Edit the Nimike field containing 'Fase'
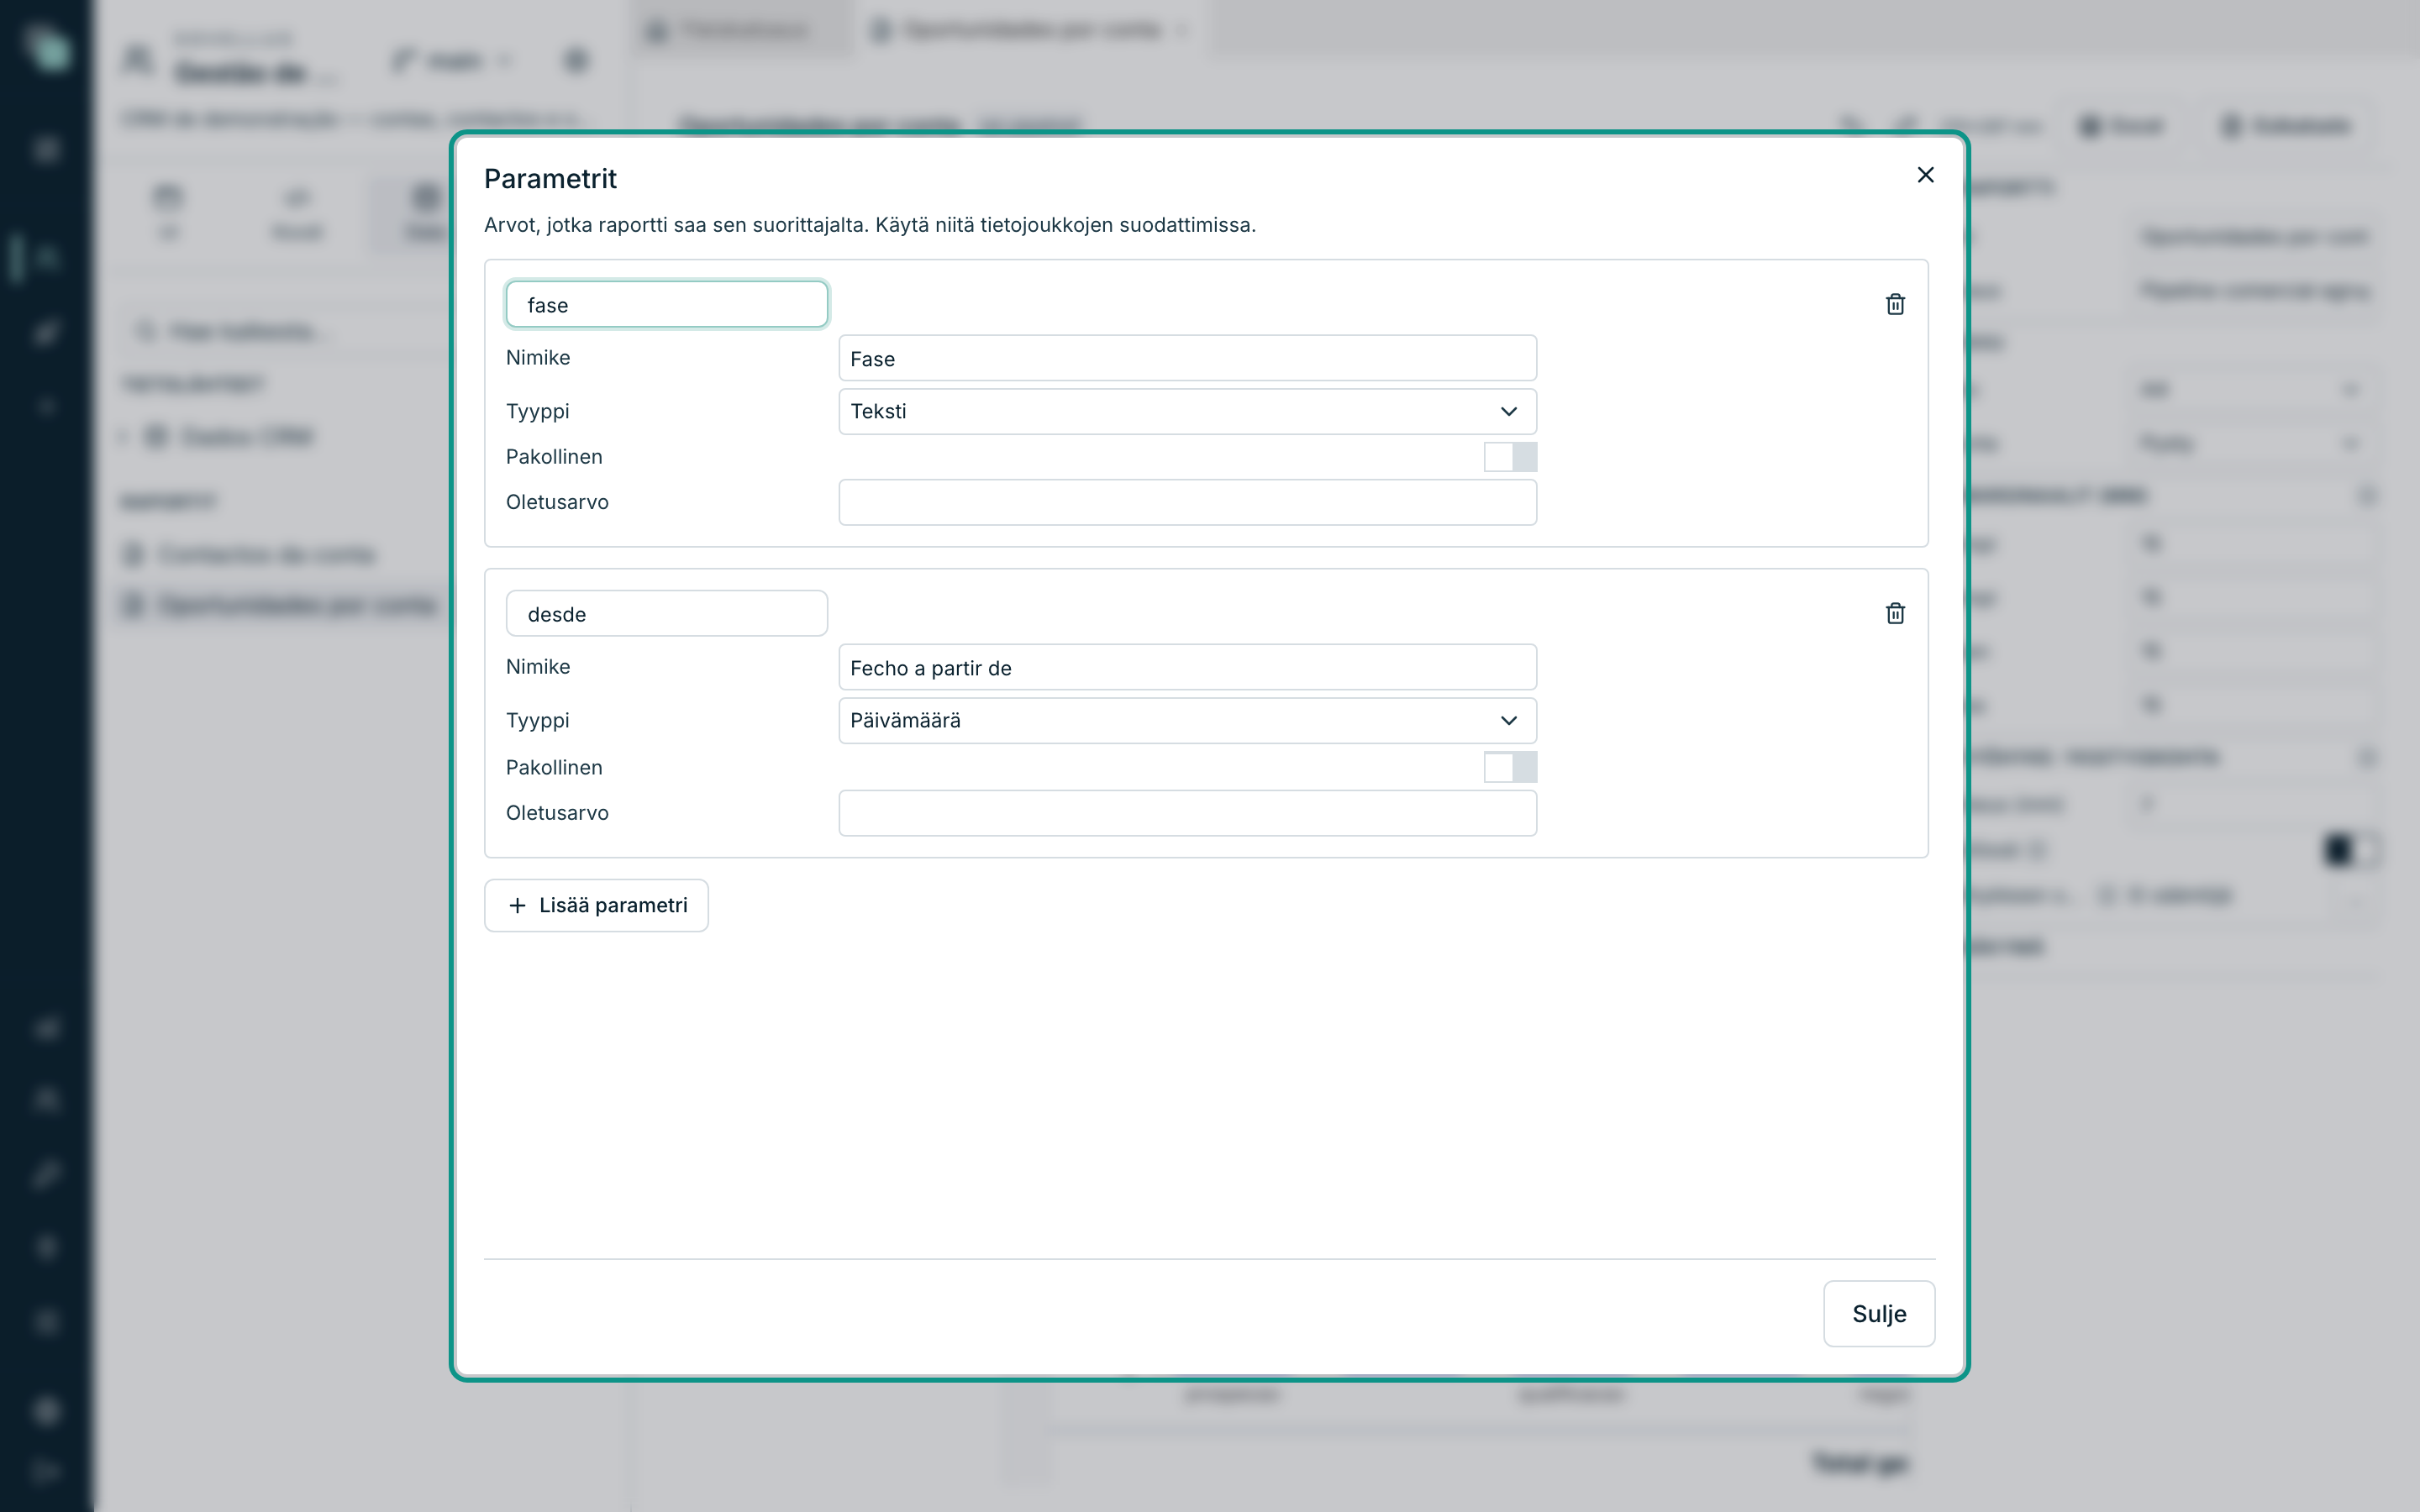This screenshot has height=1512, width=2420. pos(1187,358)
